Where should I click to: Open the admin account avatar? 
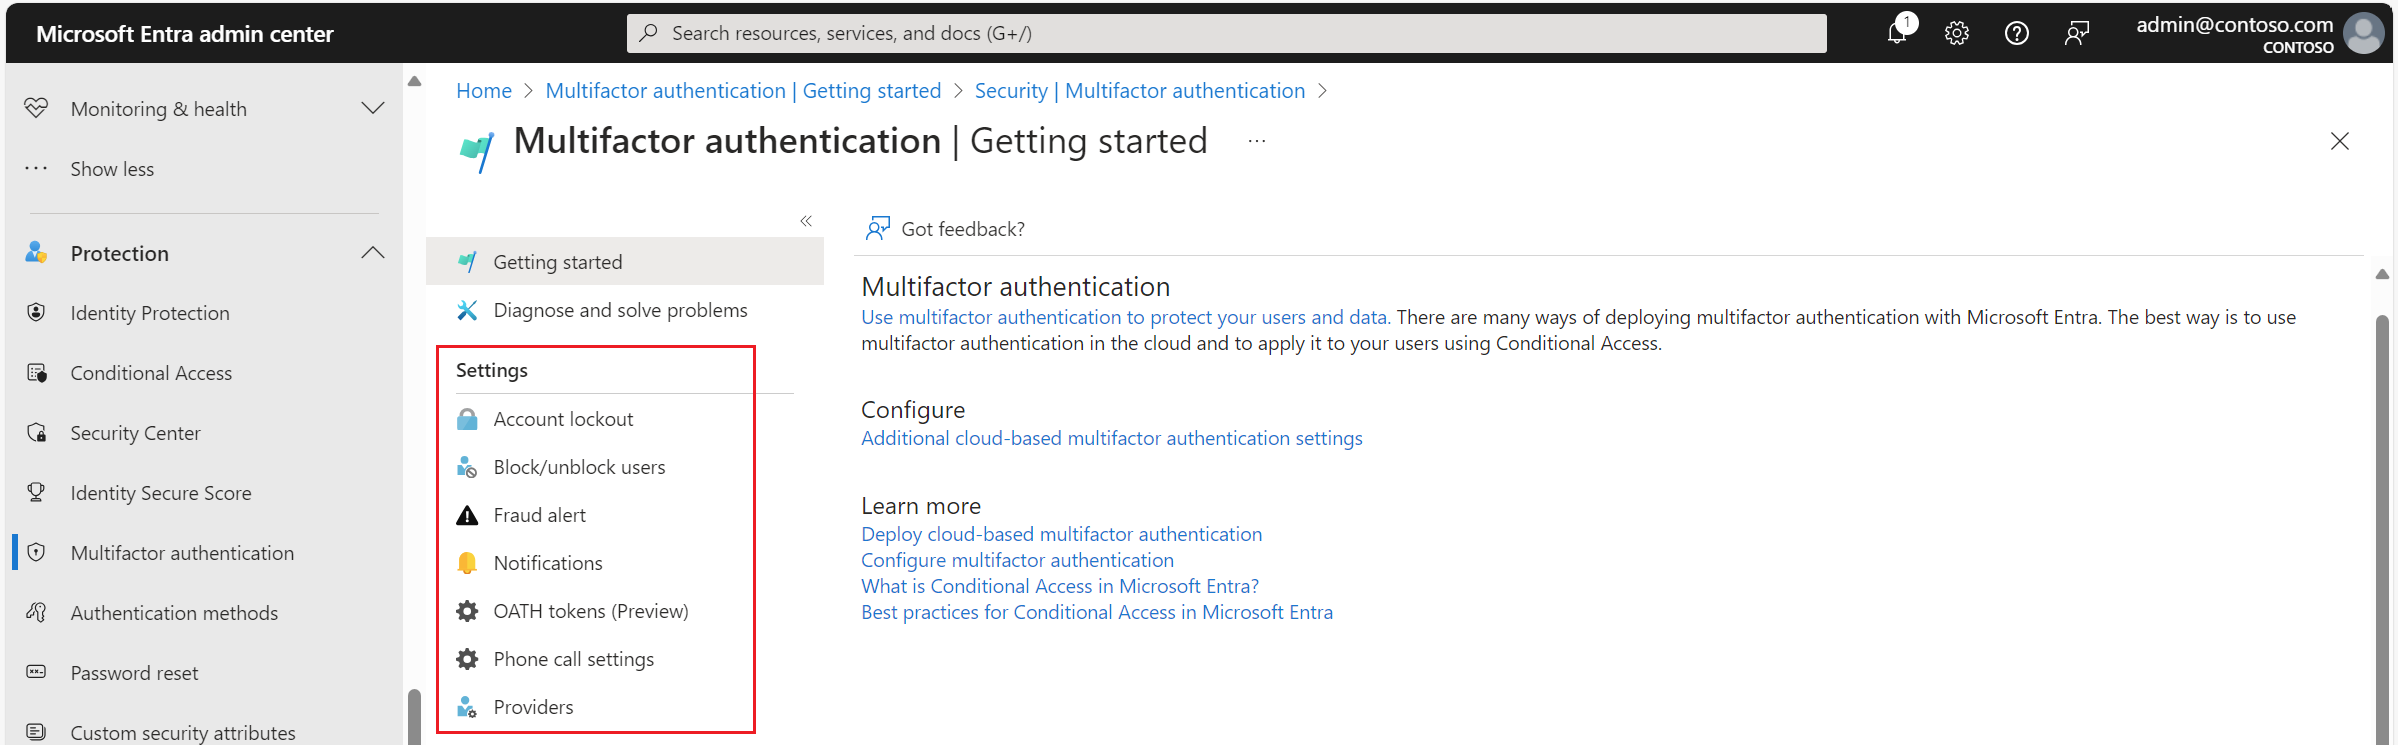[x=2364, y=33]
